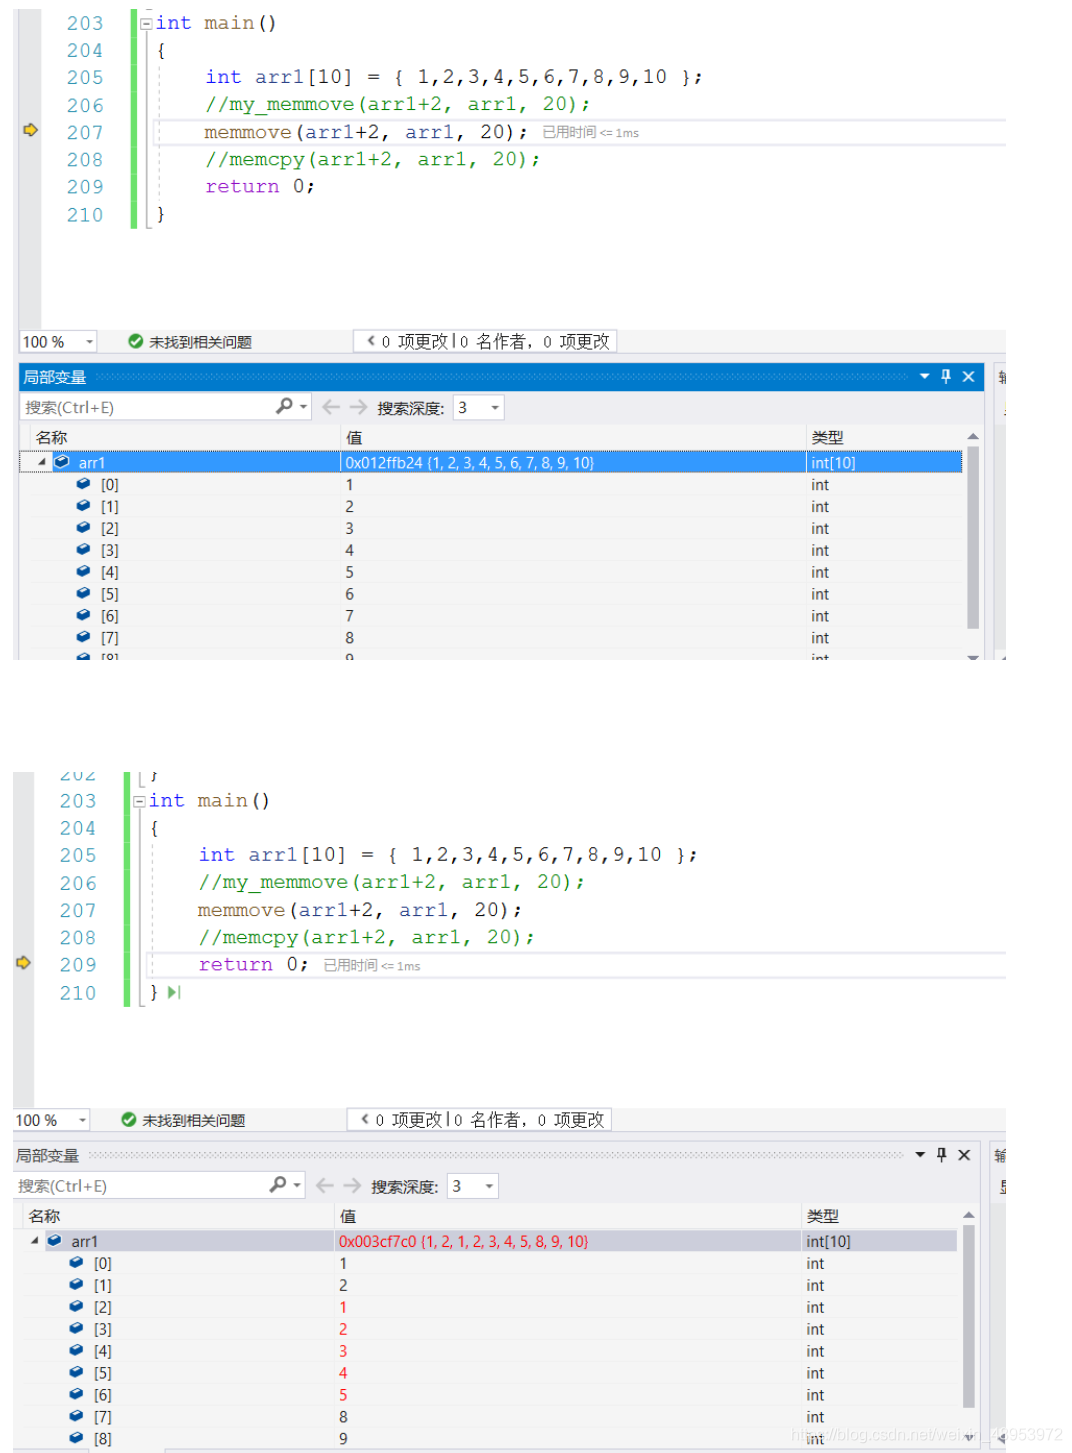Click 类型 column header in top Locals panel
Image resolution: width=1072 pixels, height=1453 pixels.
point(828,438)
